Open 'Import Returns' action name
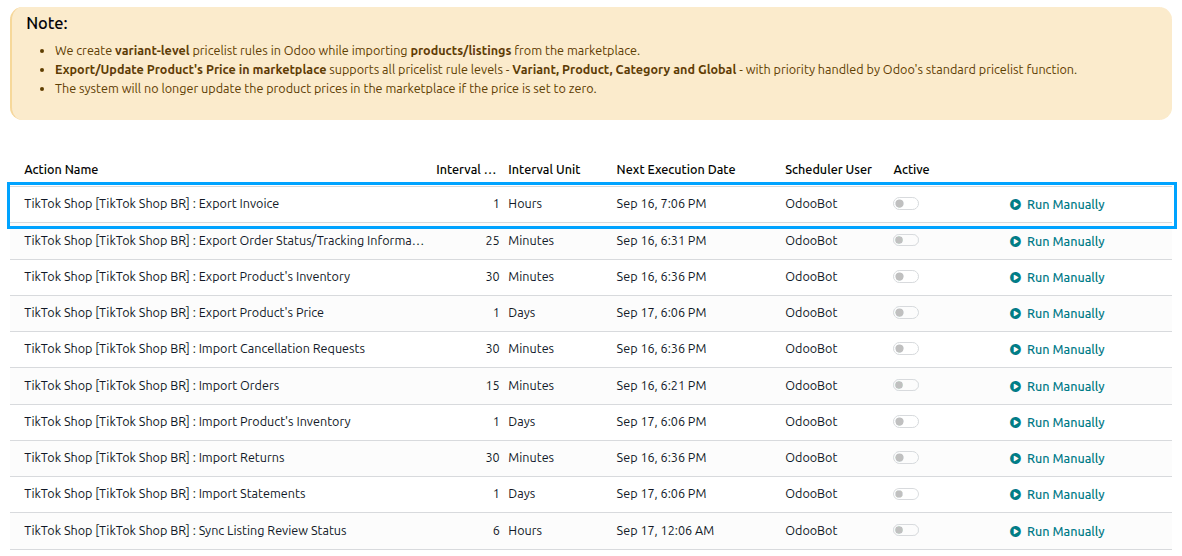This screenshot has height=556, width=1182. [x=155, y=458]
